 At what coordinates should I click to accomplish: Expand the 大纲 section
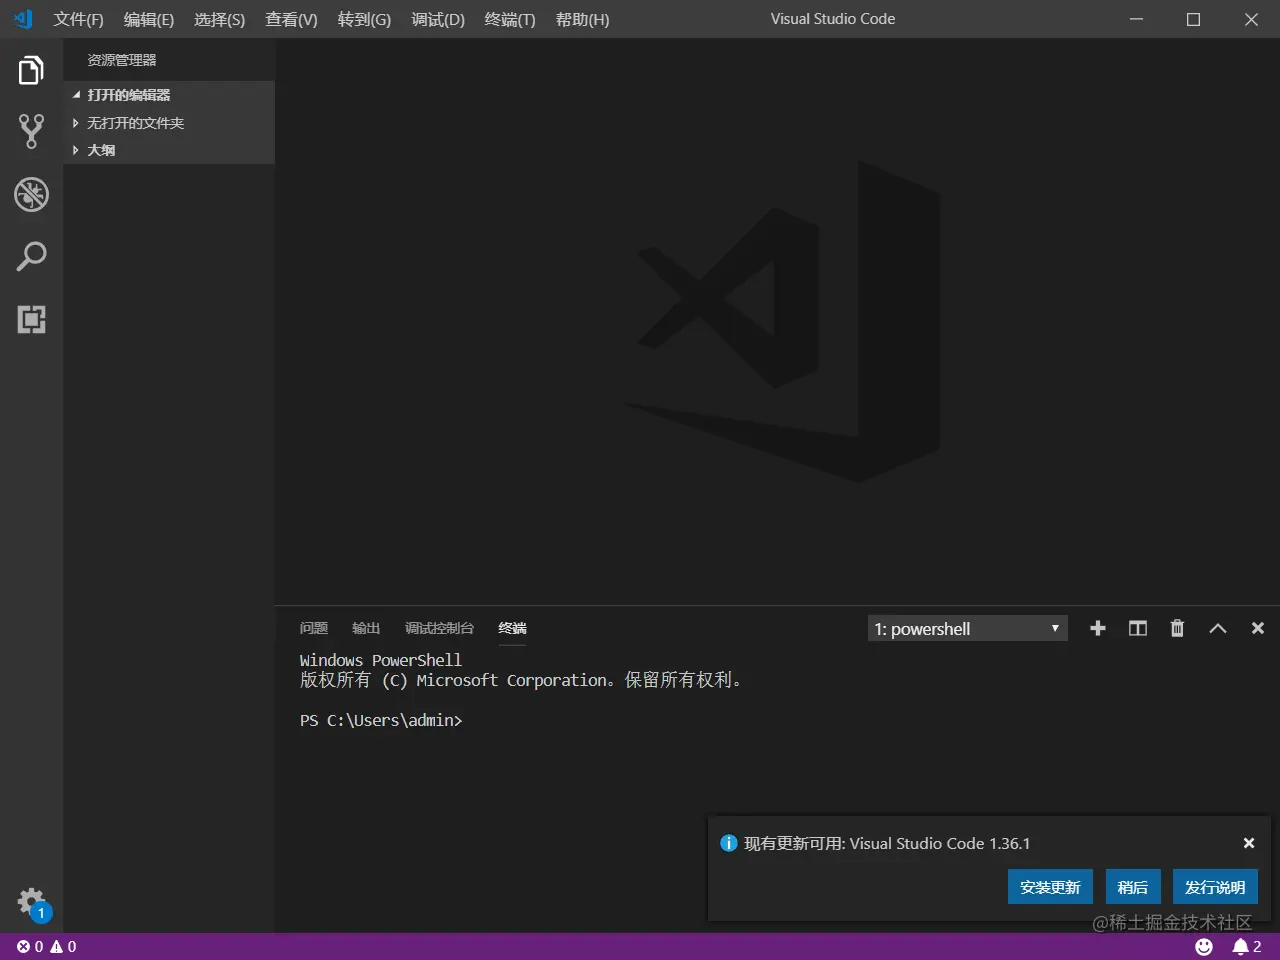click(169, 150)
